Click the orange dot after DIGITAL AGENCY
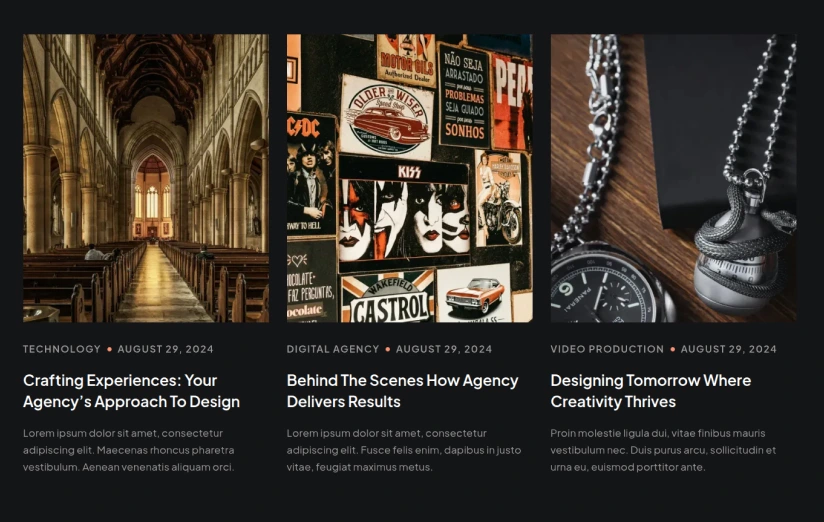Image resolution: width=824 pixels, height=522 pixels. pyautogui.click(x=388, y=349)
